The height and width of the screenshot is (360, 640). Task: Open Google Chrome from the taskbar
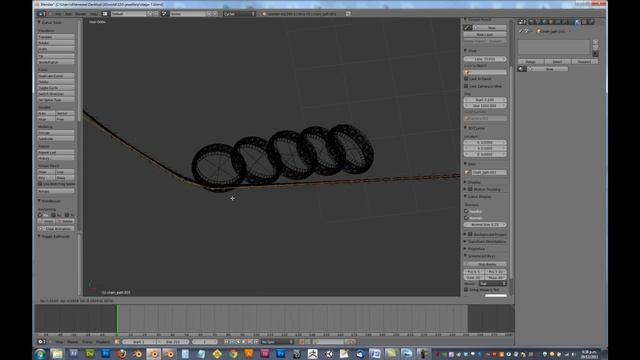233,354
